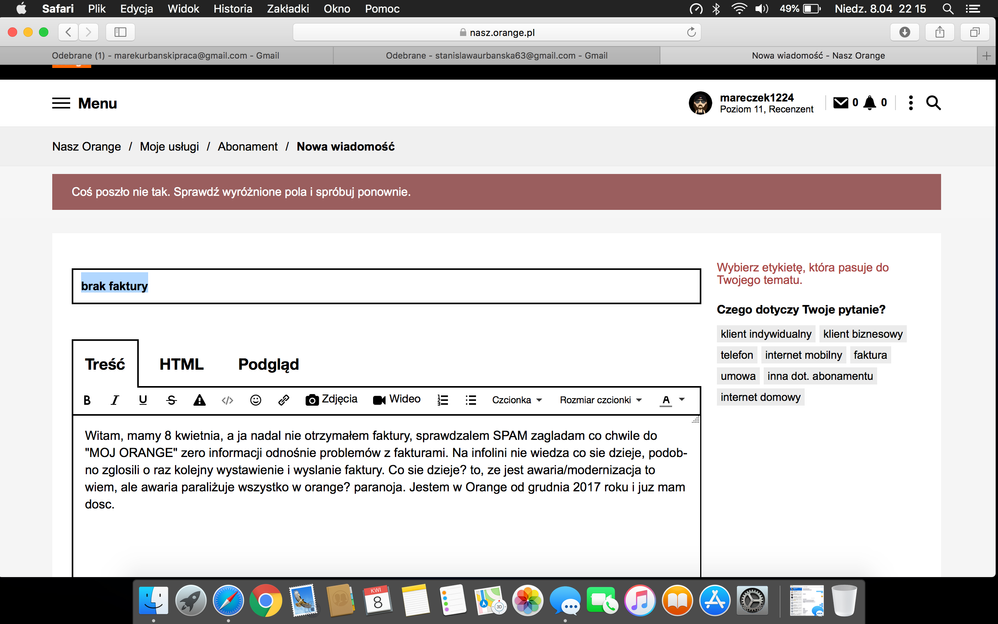The height and width of the screenshot is (624, 998).
Task: Apply underline formatting in editor
Action: pyautogui.click(x=143, y=400)
